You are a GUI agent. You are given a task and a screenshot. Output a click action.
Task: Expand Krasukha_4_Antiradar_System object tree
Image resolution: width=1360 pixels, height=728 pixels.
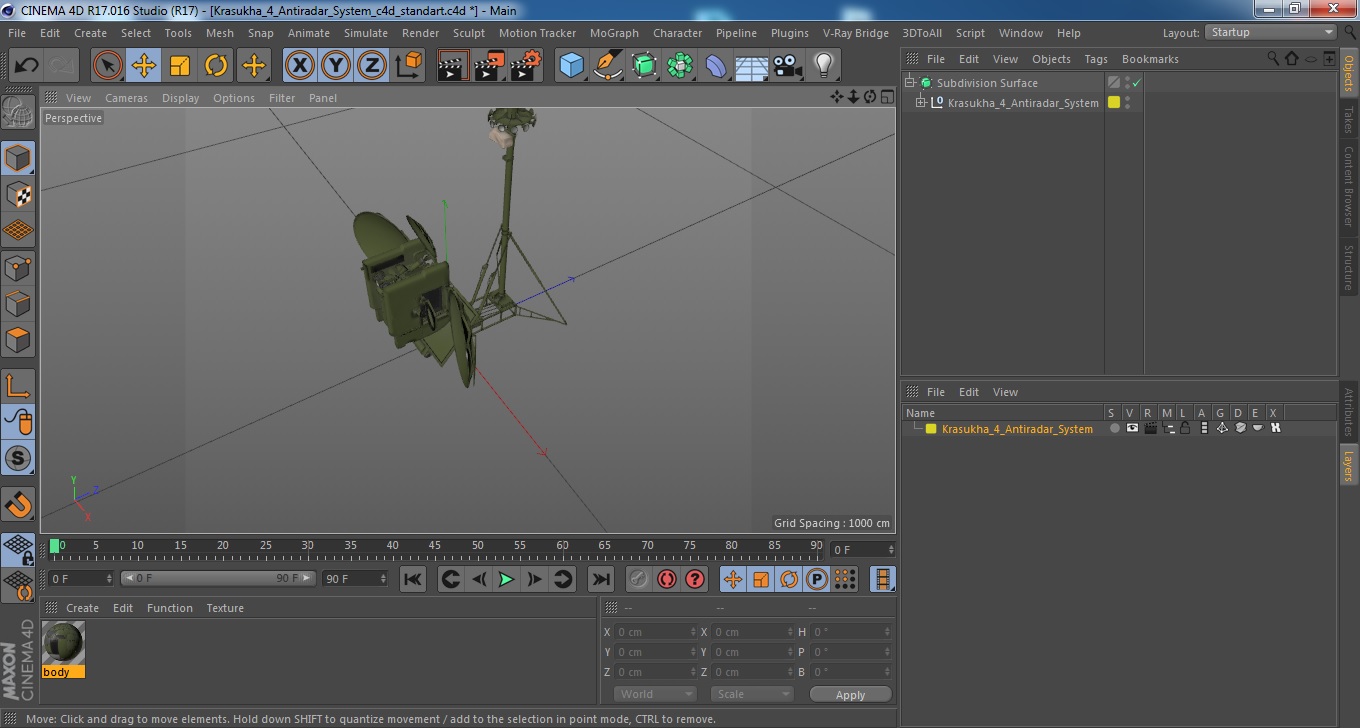[921, 103]
